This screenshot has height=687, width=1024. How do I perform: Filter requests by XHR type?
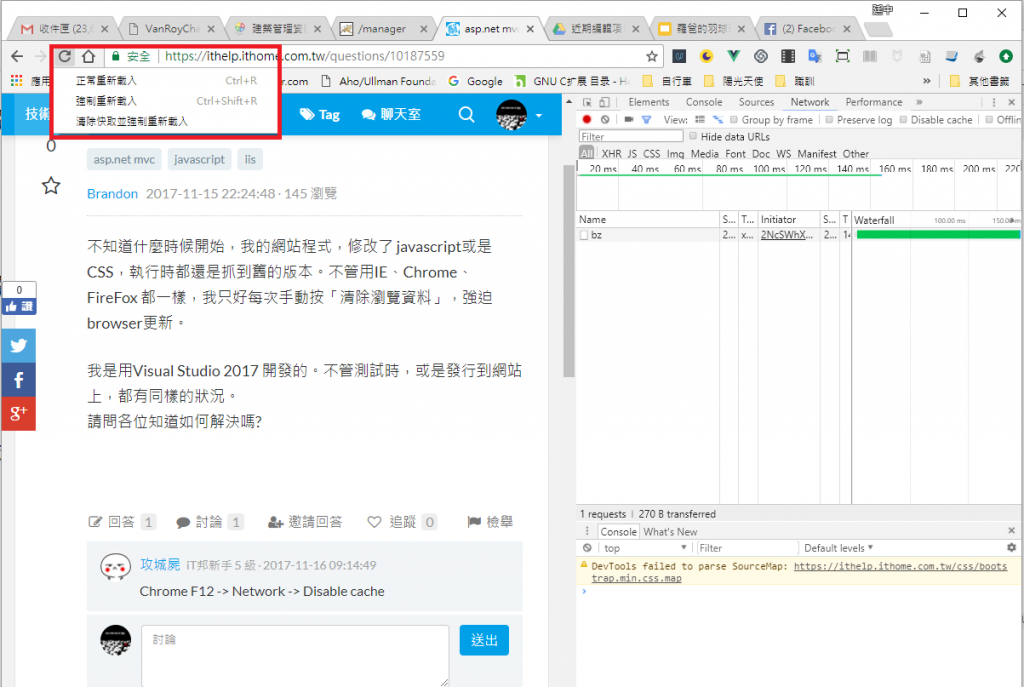tap(611, 154)
